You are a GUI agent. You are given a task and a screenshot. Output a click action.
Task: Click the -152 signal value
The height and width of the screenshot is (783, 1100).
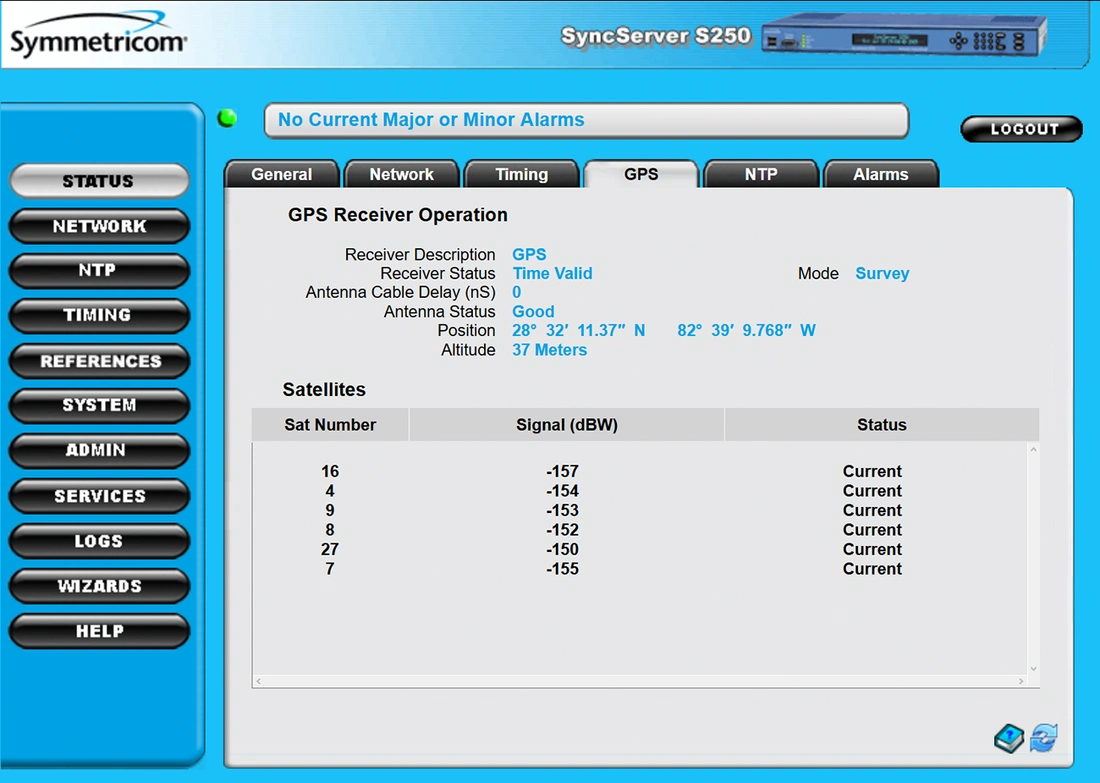563,530
